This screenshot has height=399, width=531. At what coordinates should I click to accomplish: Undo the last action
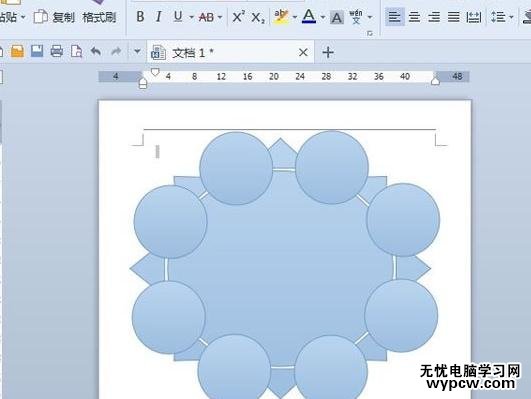pos(96,51)
